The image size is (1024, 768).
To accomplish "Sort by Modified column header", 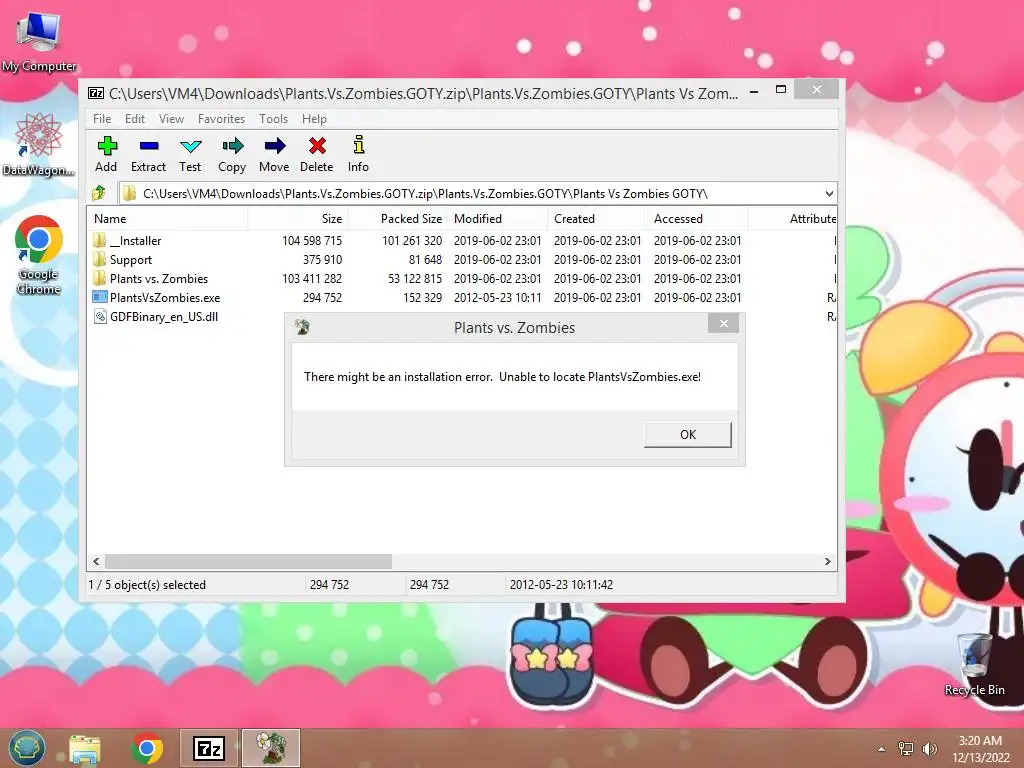I will tap(498, 219).
